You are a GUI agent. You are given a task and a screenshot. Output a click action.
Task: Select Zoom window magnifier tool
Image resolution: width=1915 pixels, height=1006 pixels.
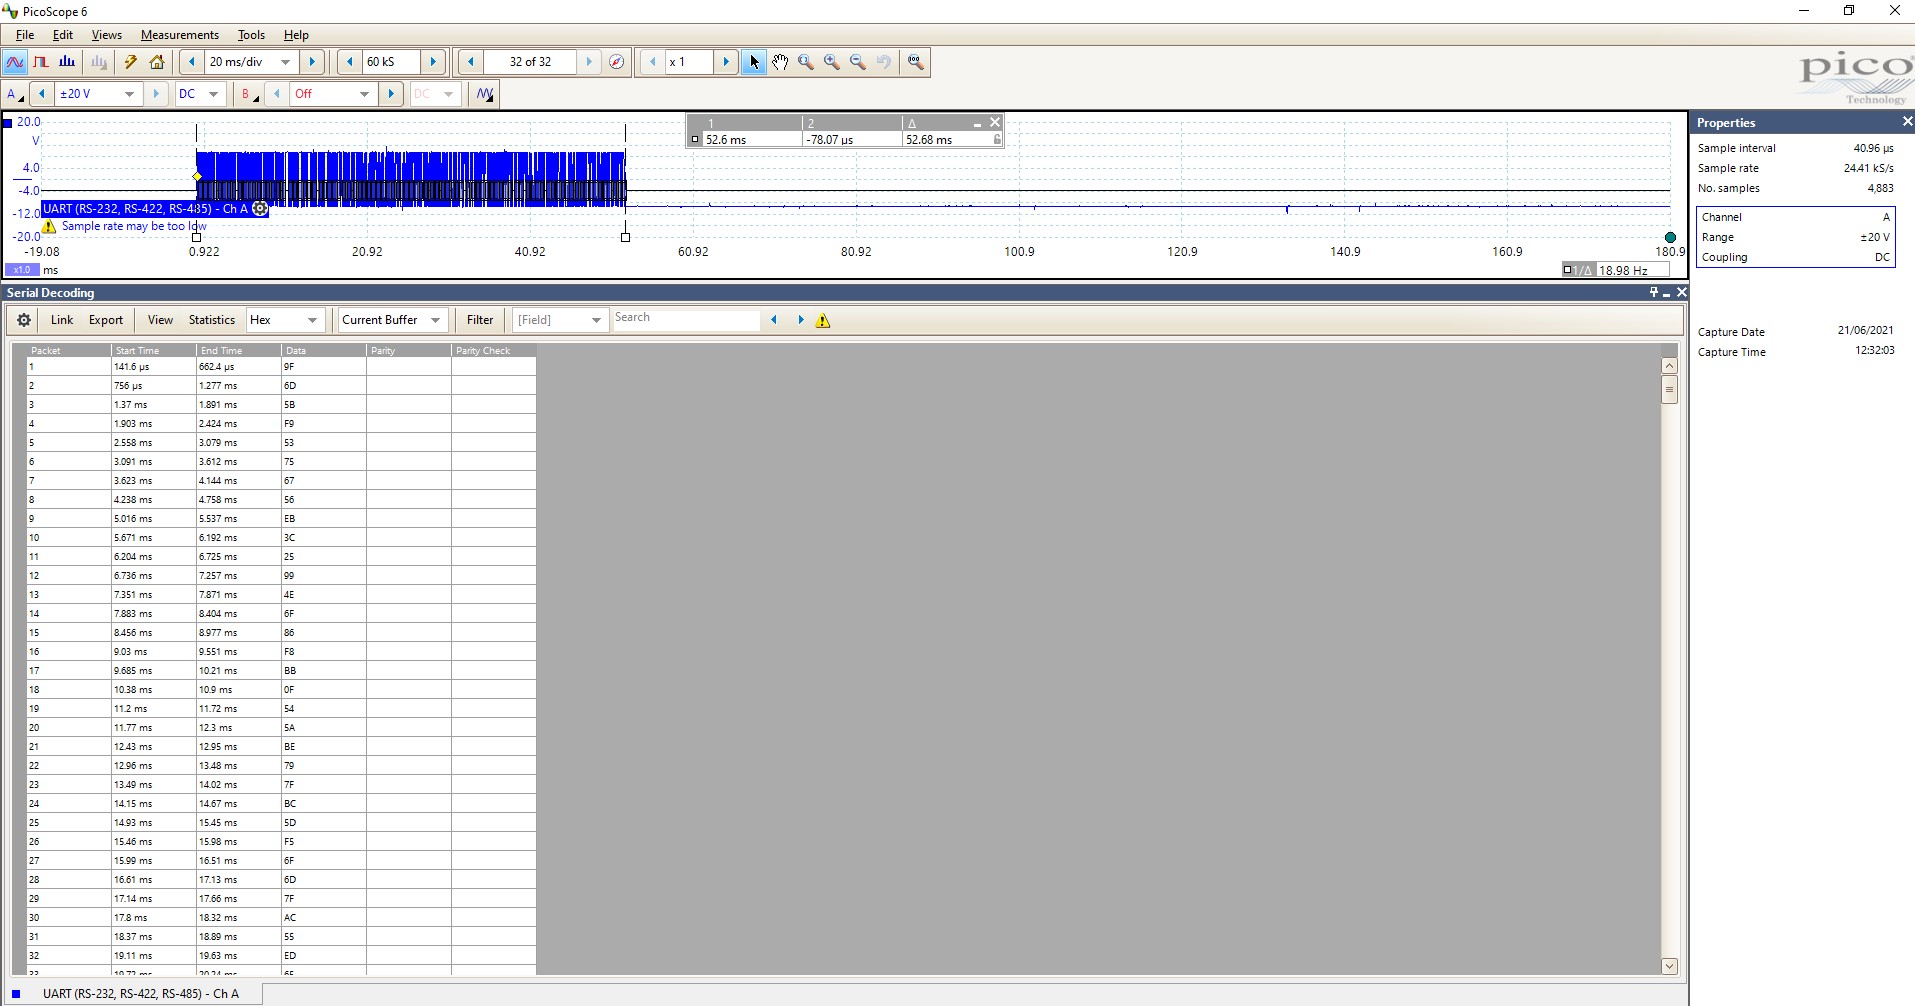806,62
